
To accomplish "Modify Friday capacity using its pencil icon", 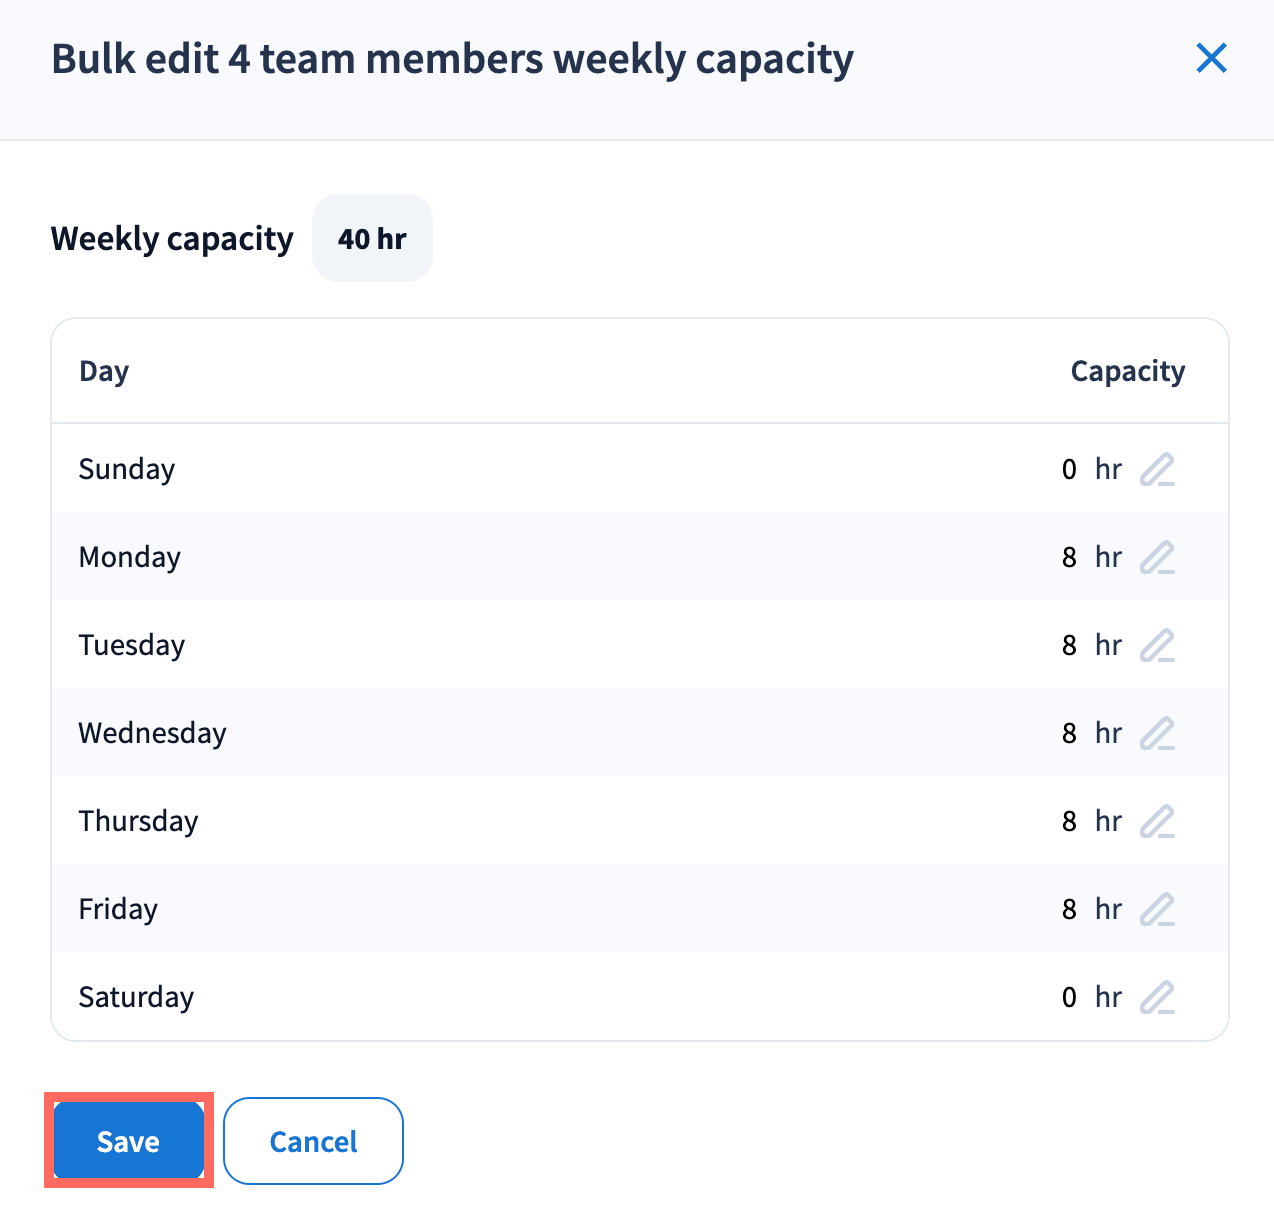I will coord(1157,909).
